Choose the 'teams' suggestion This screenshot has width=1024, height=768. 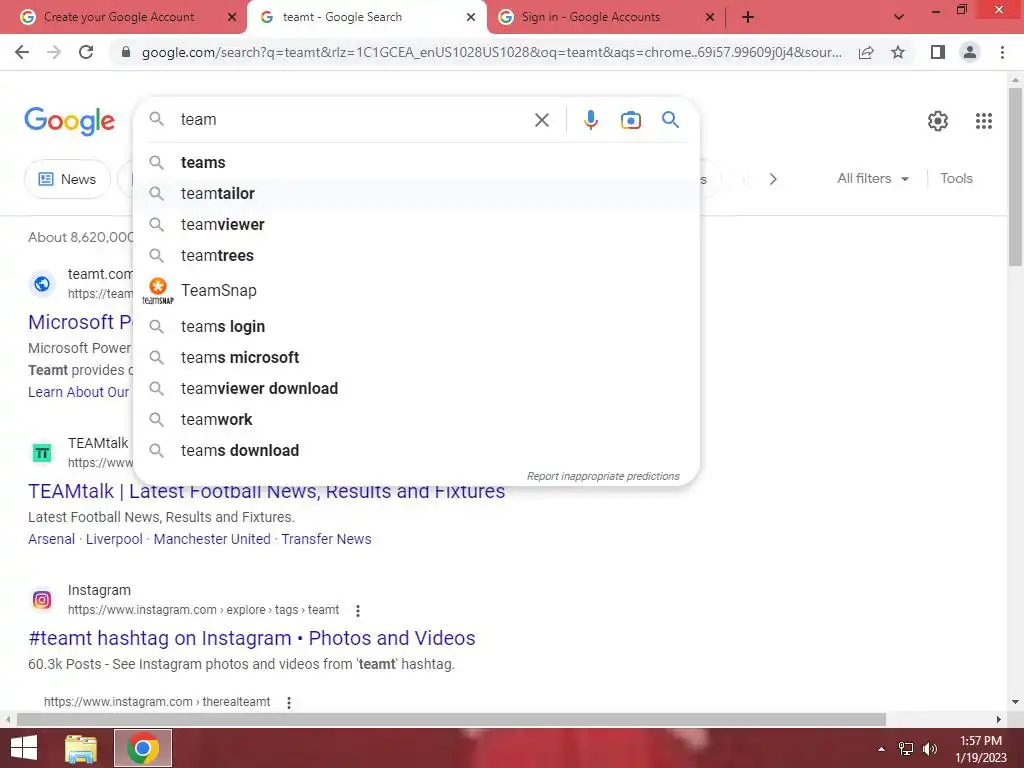416,162
